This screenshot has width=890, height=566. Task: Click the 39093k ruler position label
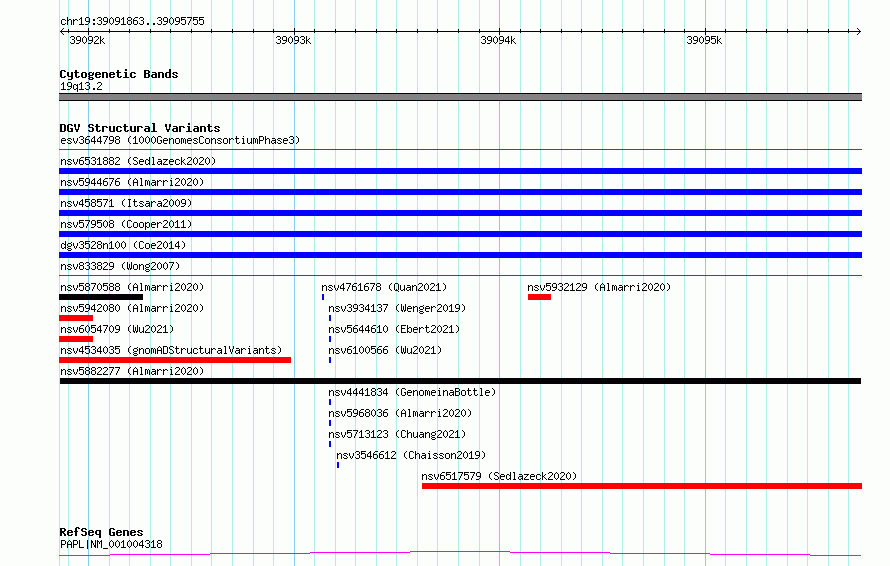tap(293, 40)
